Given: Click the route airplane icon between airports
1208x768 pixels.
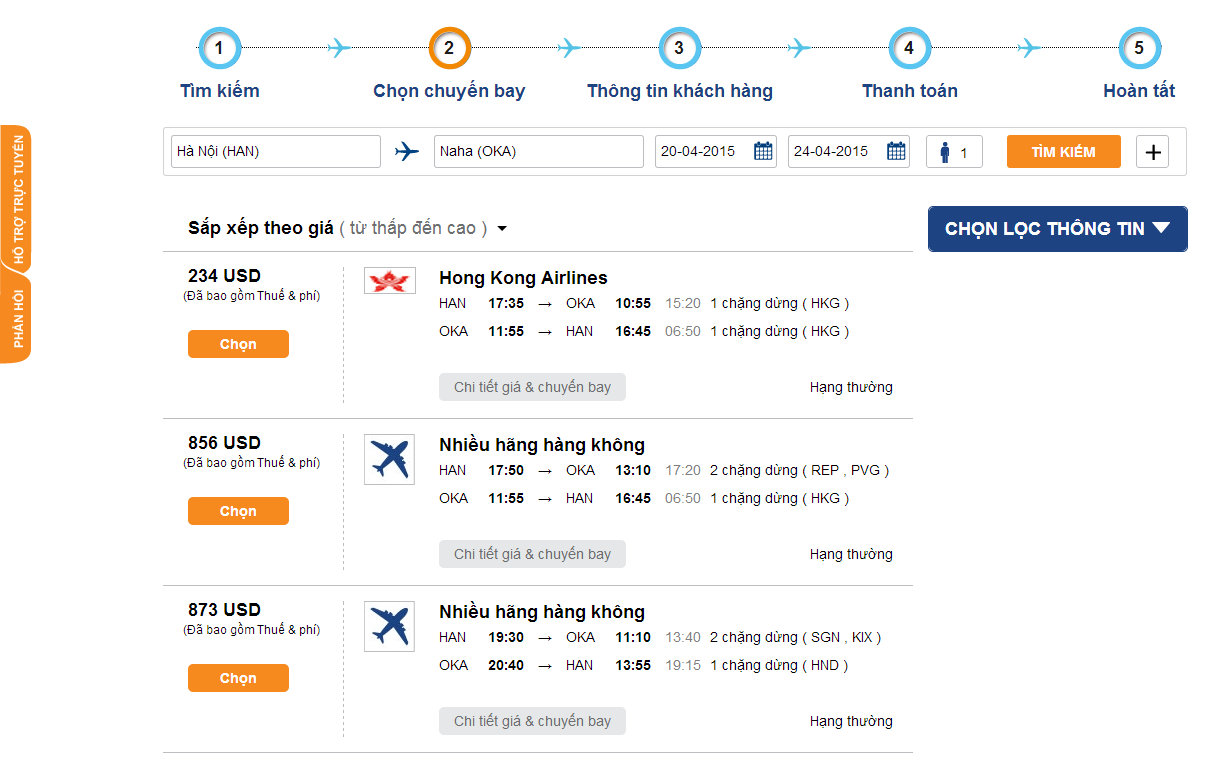Looking at the screenshot, I should [407, 152].
